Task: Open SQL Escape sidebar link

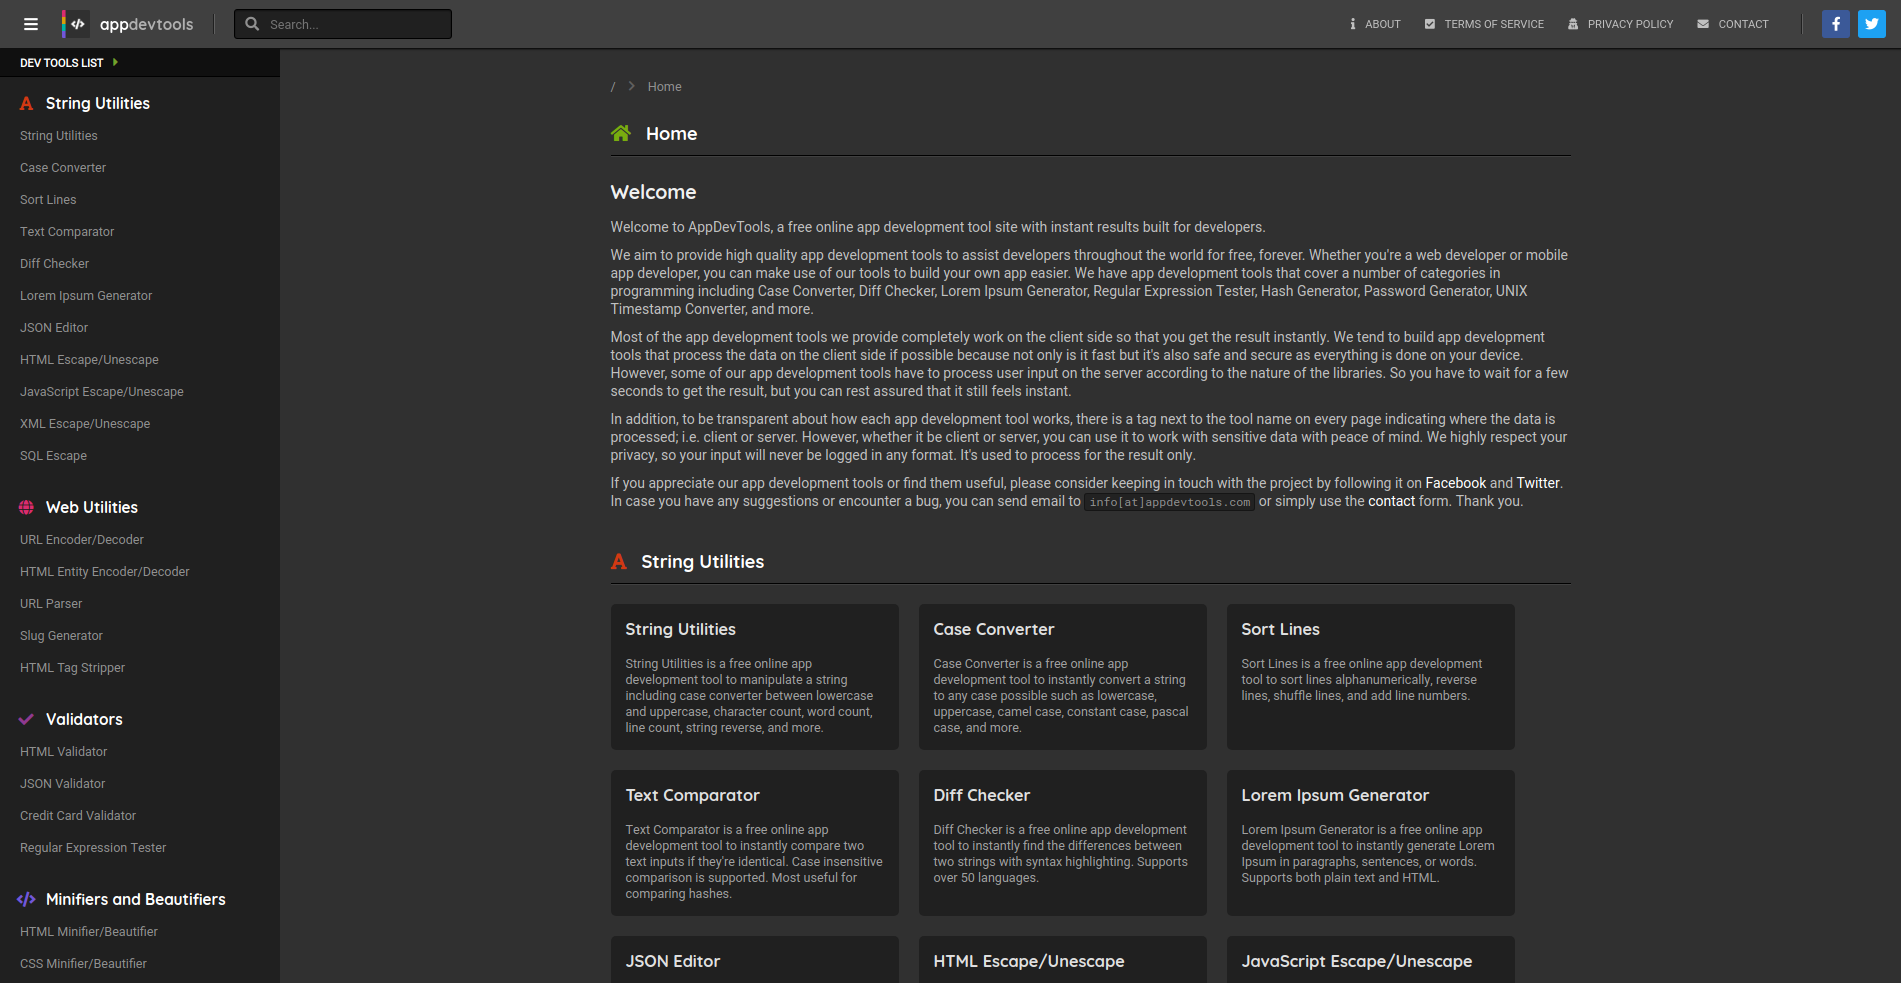Action: click(x=54, y=456)
